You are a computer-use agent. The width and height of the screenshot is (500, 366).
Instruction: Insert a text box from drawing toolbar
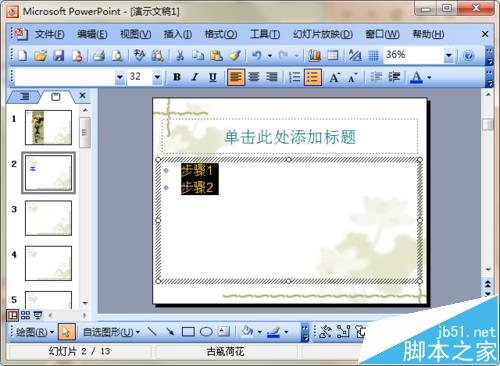(x=224, y=331)
